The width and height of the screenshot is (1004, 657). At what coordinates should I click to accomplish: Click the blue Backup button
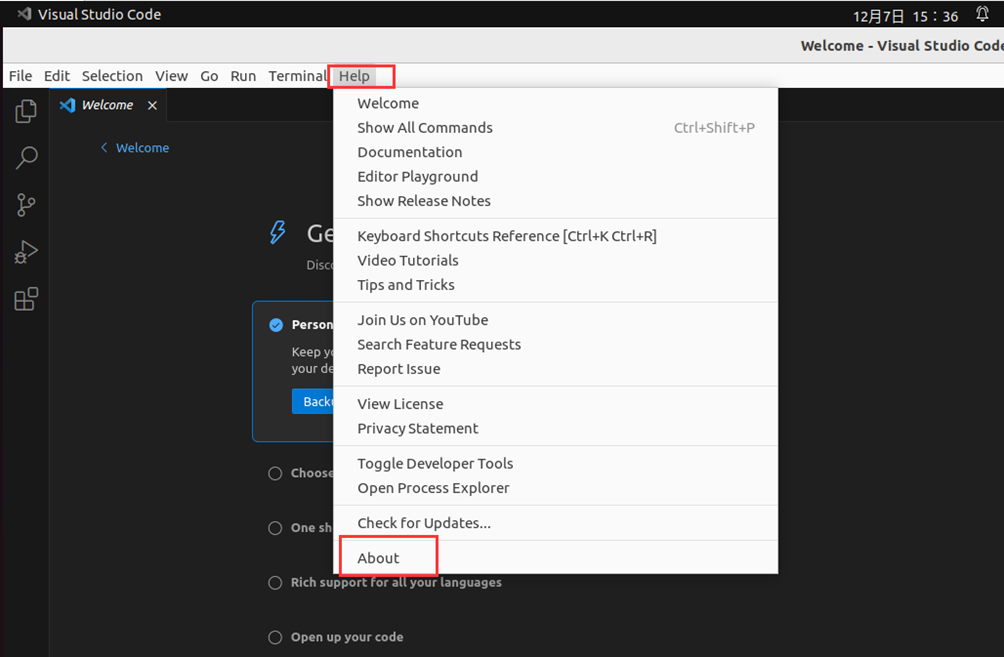pos(313,402)
